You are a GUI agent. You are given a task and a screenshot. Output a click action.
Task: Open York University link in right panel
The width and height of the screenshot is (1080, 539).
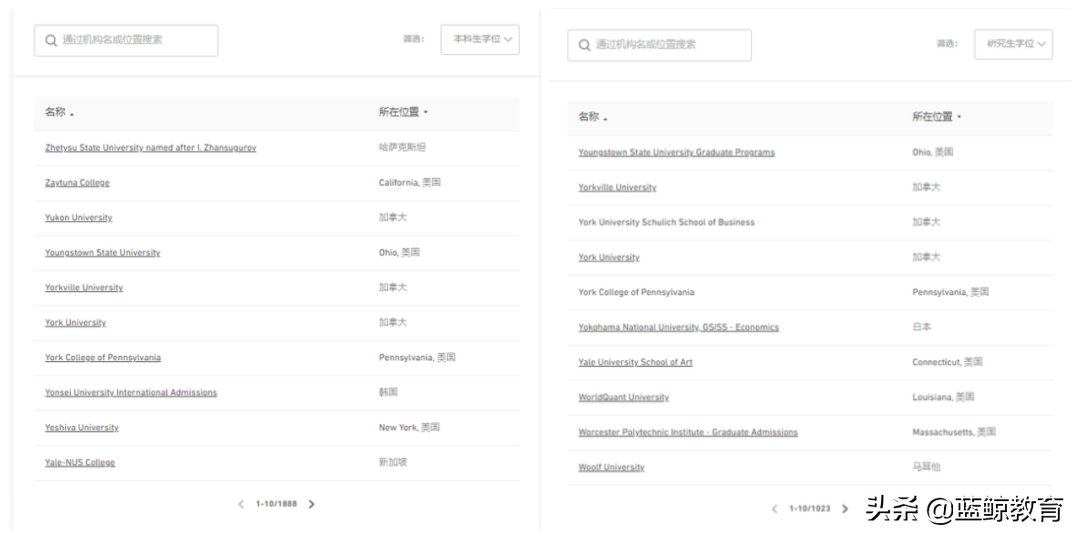pos(609,257)
